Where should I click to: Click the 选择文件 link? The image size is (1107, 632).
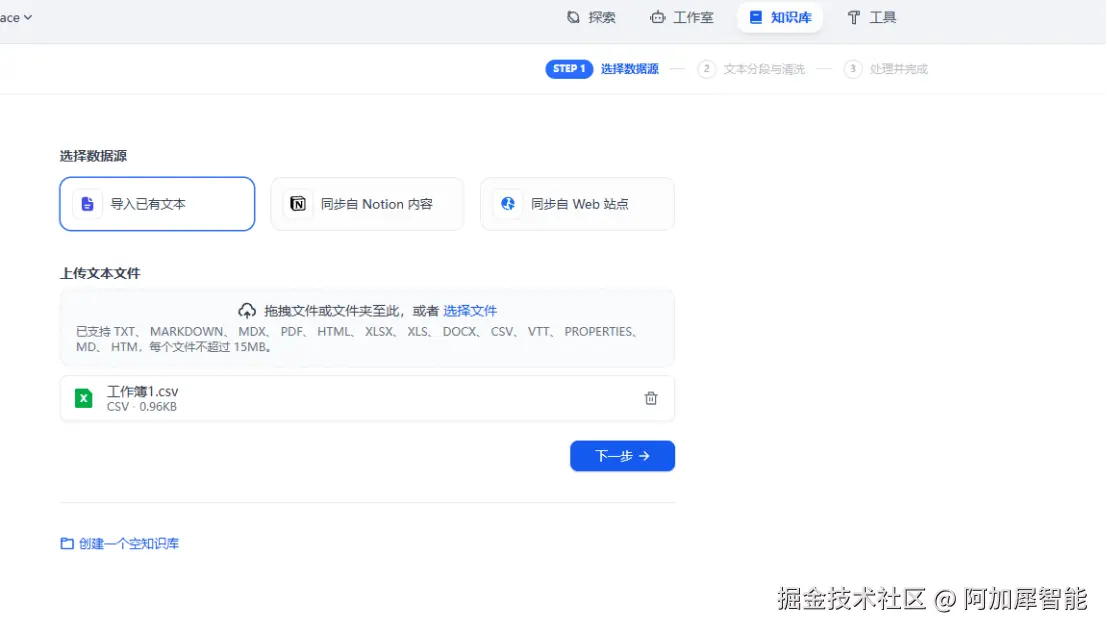tap(470, 311)
